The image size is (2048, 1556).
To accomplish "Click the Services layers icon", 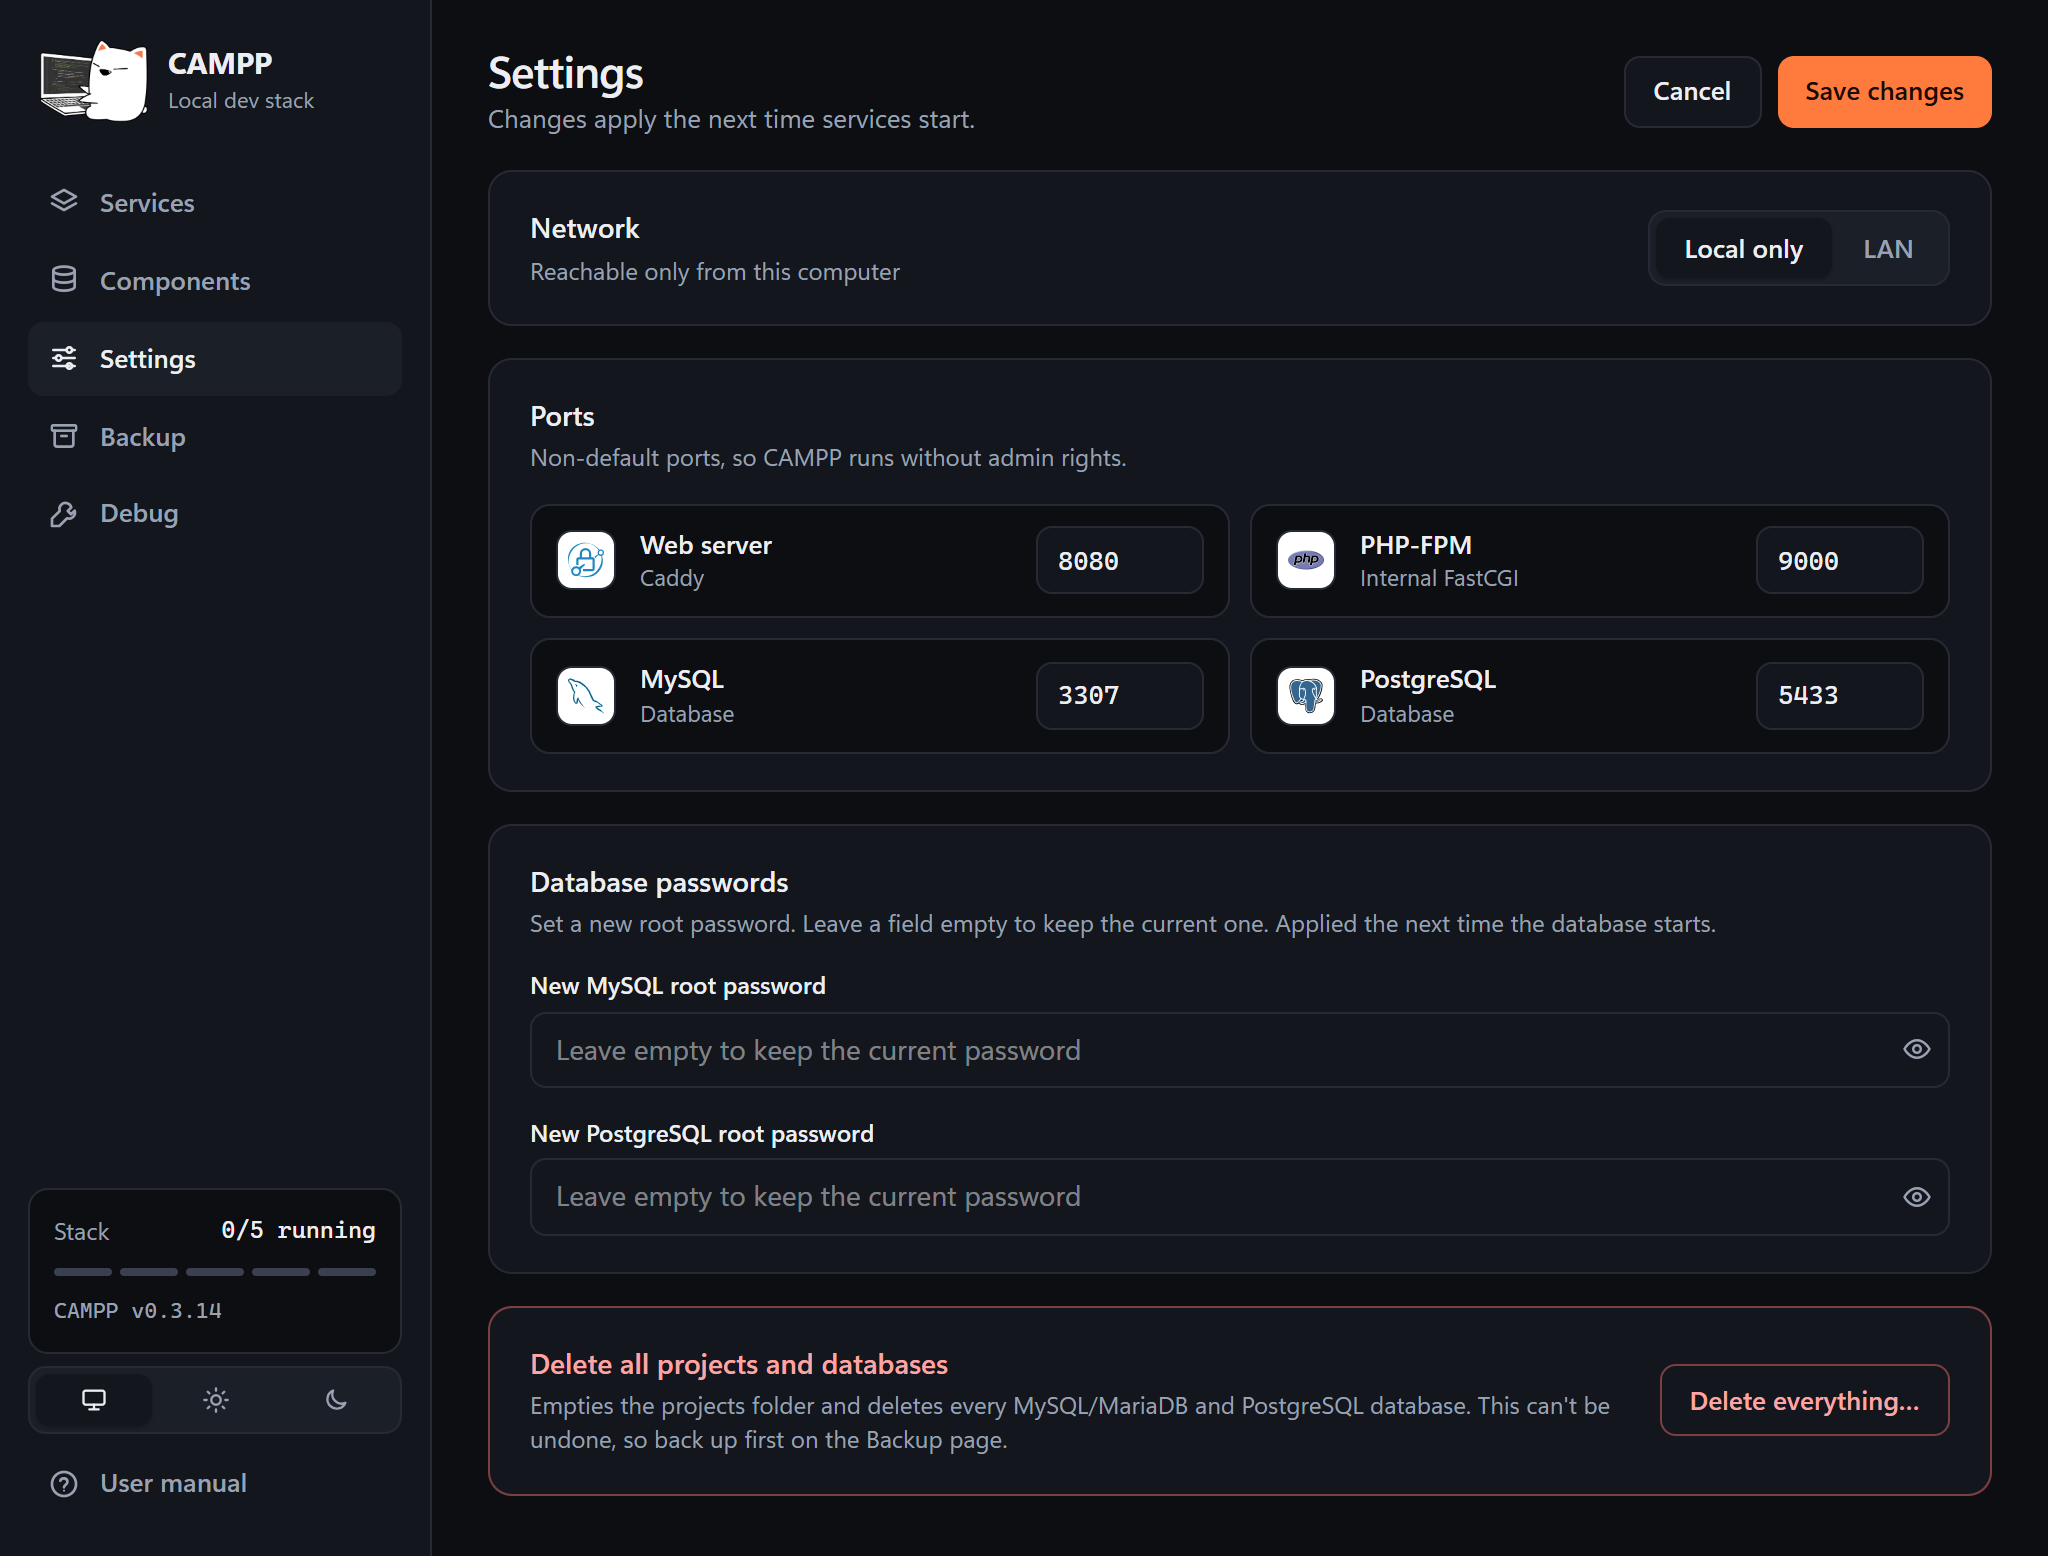I will tap(64, 201).
